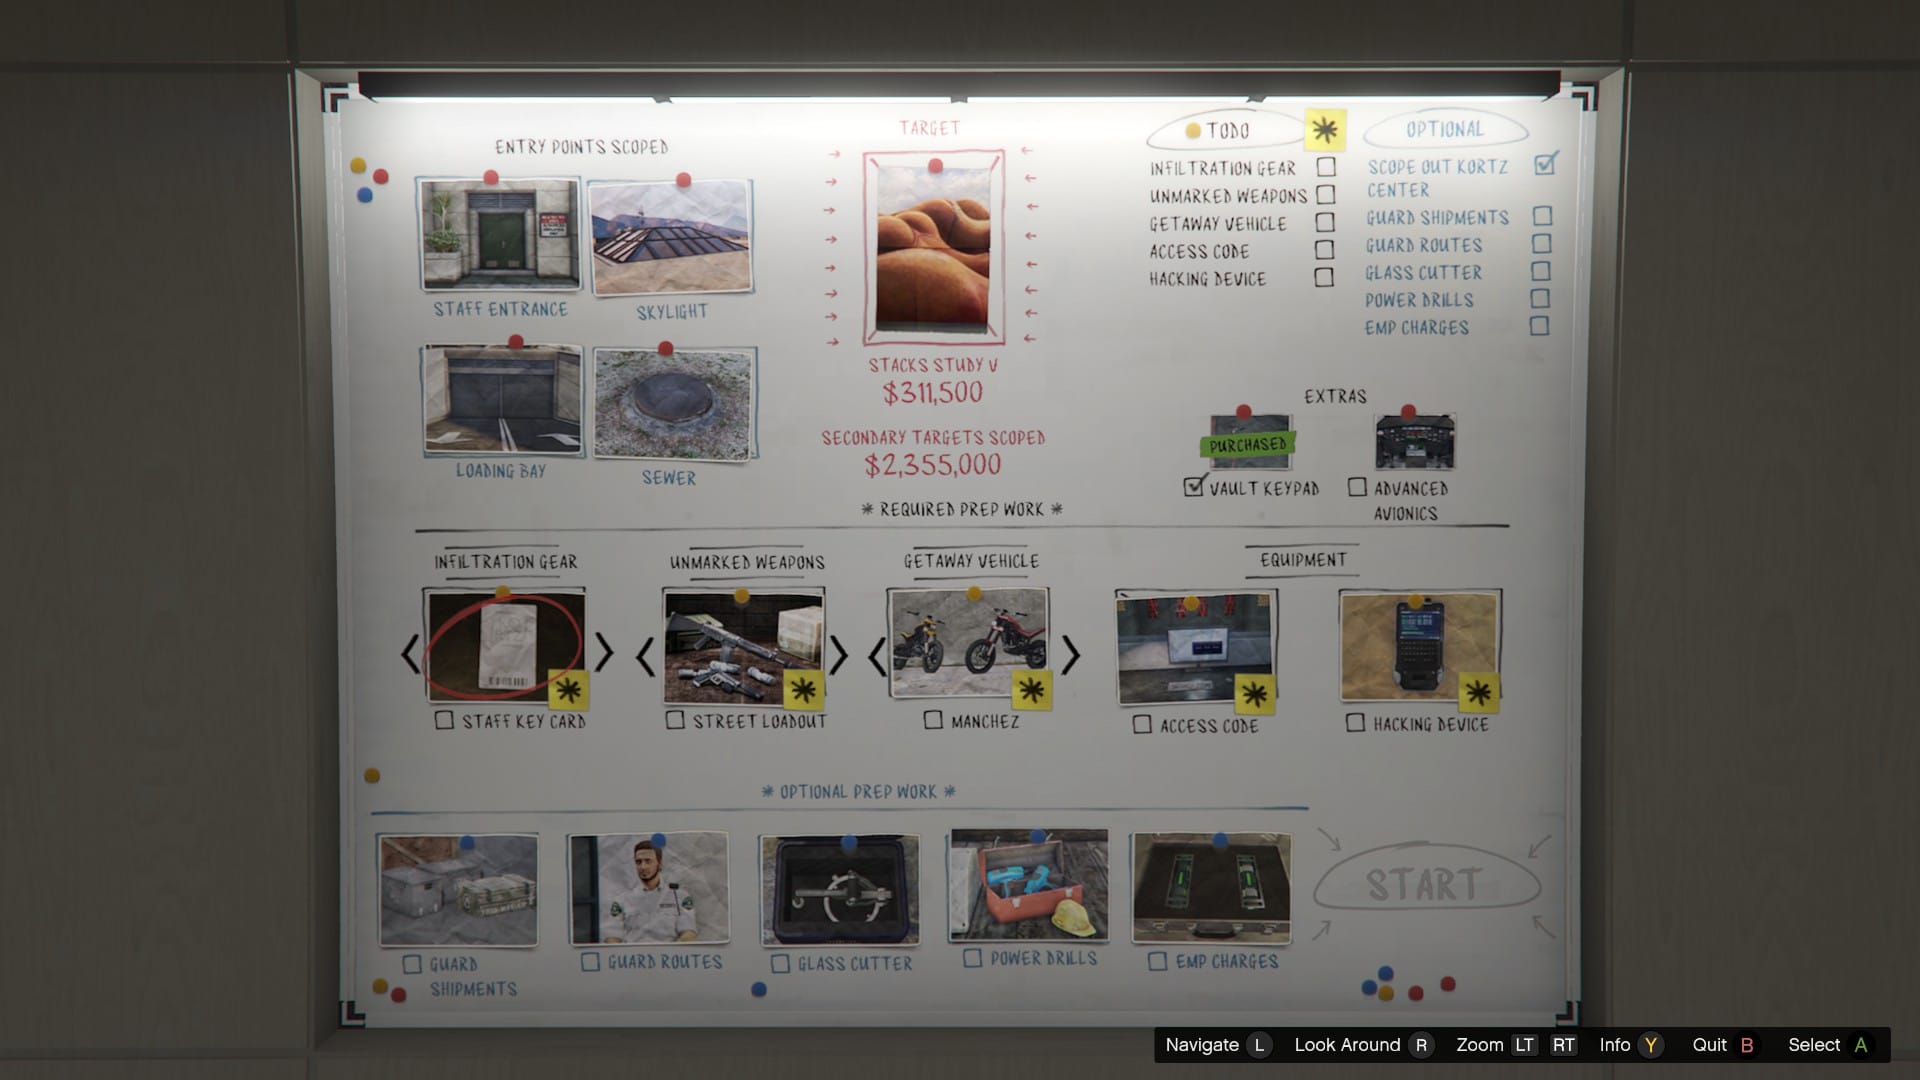Toggle the Vault Keypad extra checkbox
1920x1080 pixels.
pos(1193,487)
